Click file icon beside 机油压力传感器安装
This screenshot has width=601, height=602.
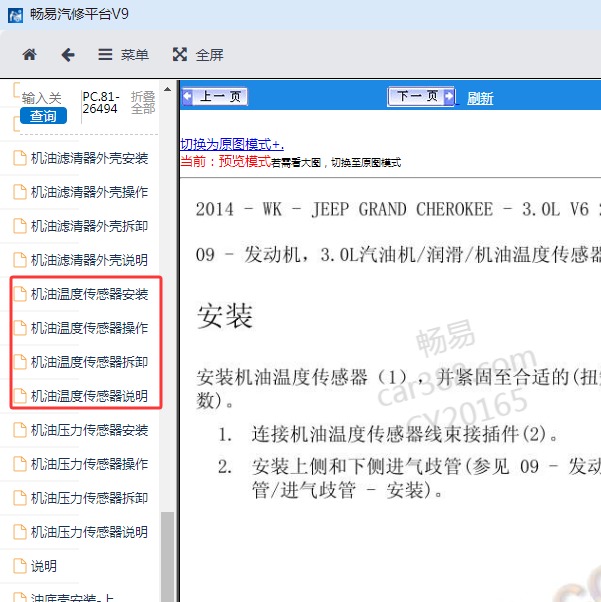point(20,430)
